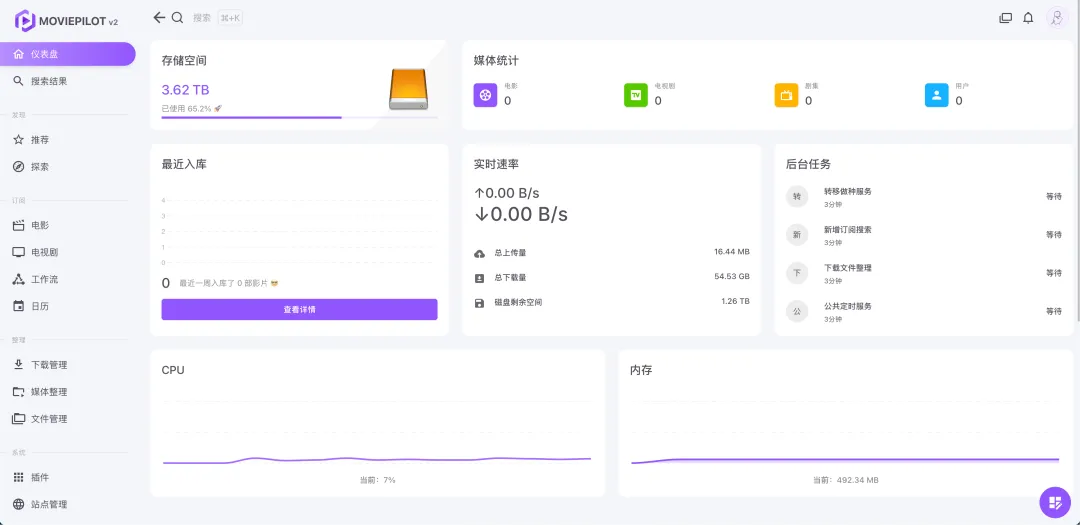
Task: Click 转移做种服务 task row text
Action: coord(848,192)
